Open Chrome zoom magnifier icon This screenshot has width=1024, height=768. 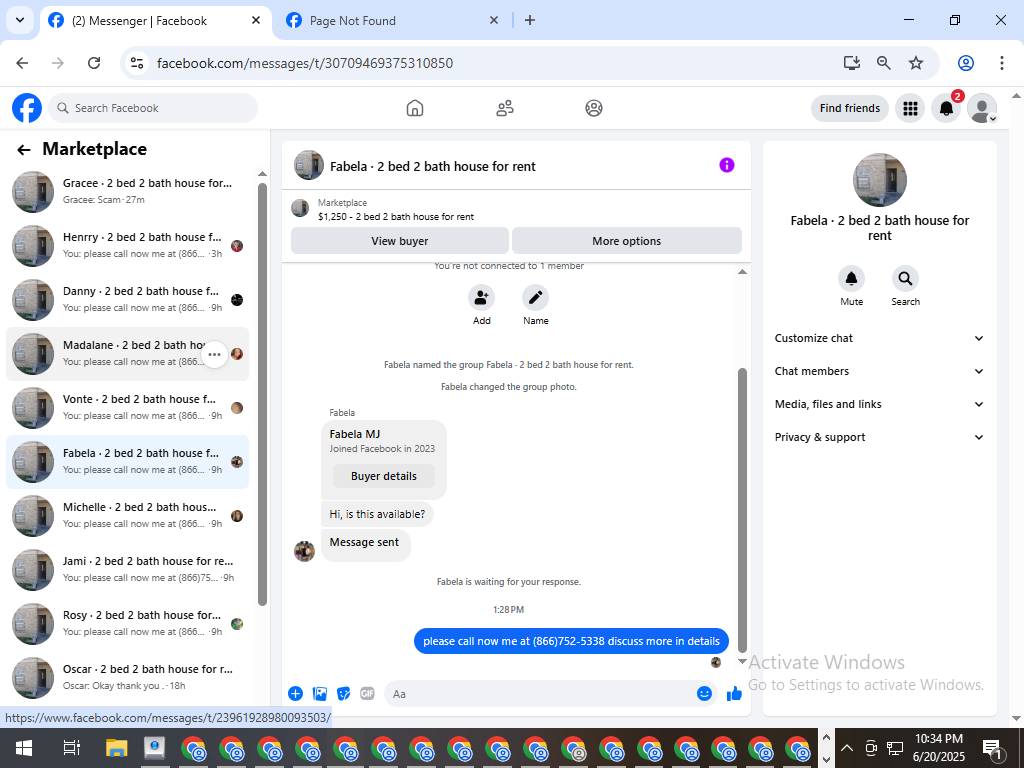coord(884,63)
